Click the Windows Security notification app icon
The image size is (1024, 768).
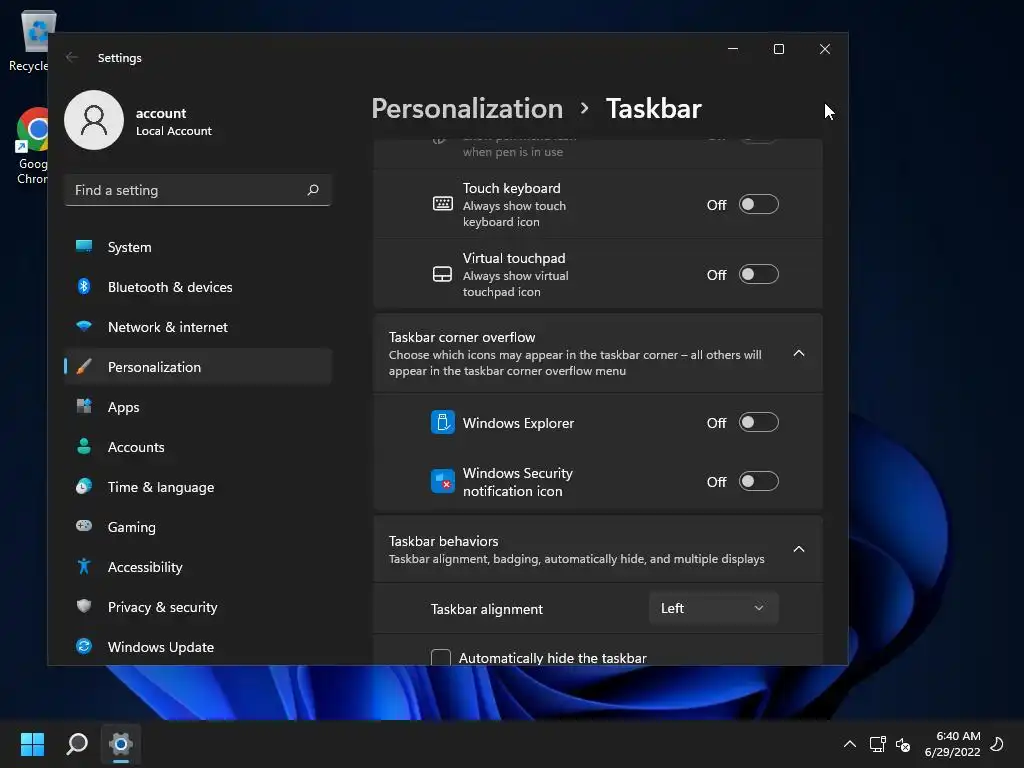443,481
